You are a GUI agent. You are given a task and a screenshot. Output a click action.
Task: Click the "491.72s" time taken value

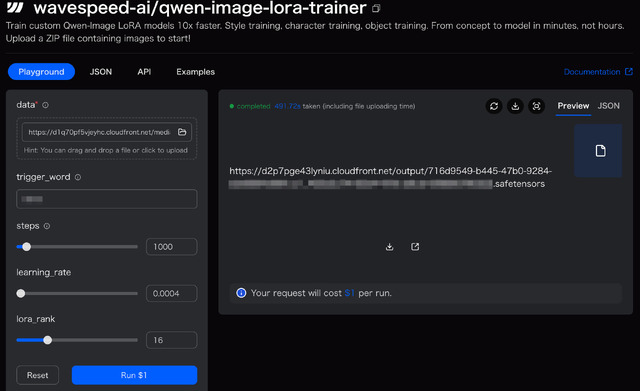(287, 106)
